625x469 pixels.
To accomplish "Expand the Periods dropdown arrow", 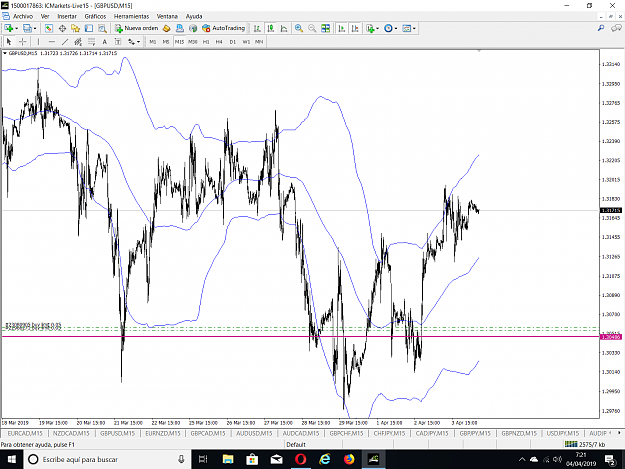I will tap(396, 28).
